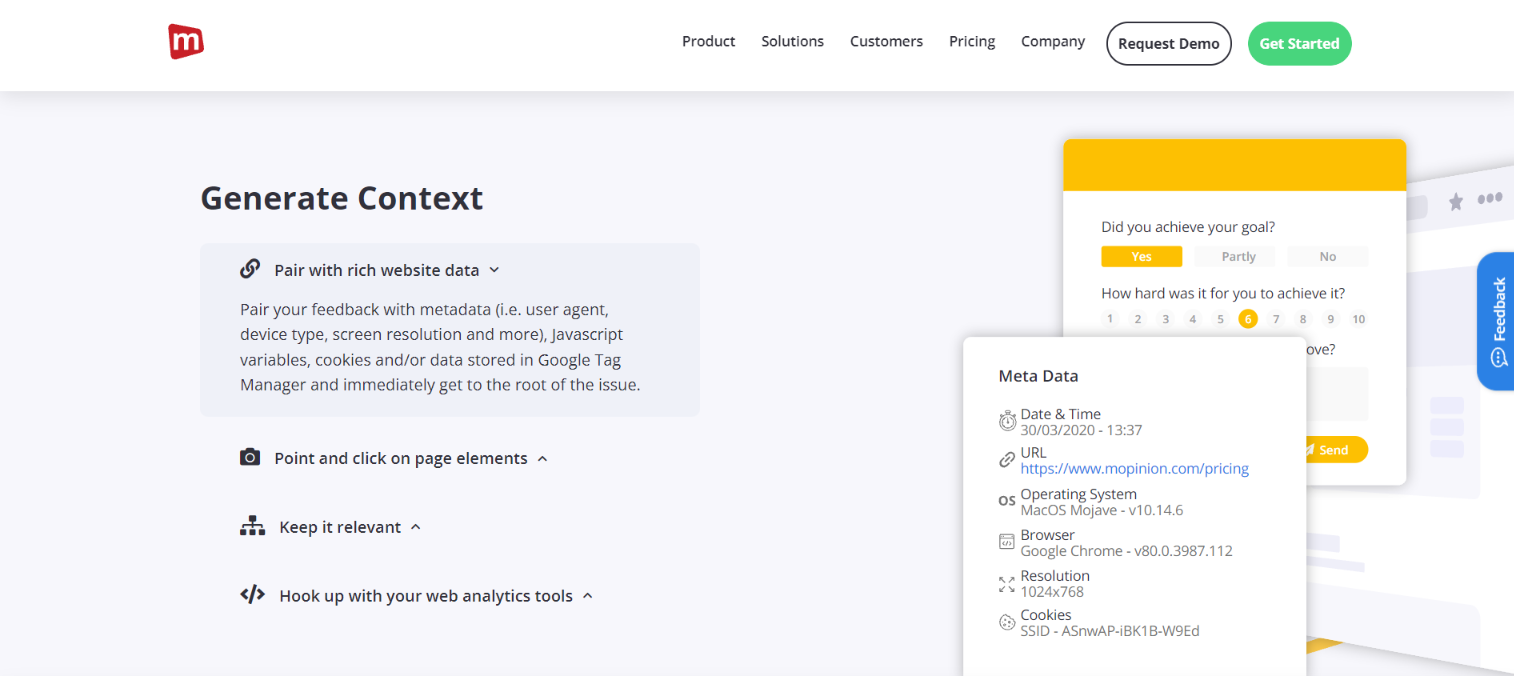Open the Product menu
Image resolution: width=1514 pixels, height=676 pixels.
click(708, 42)
